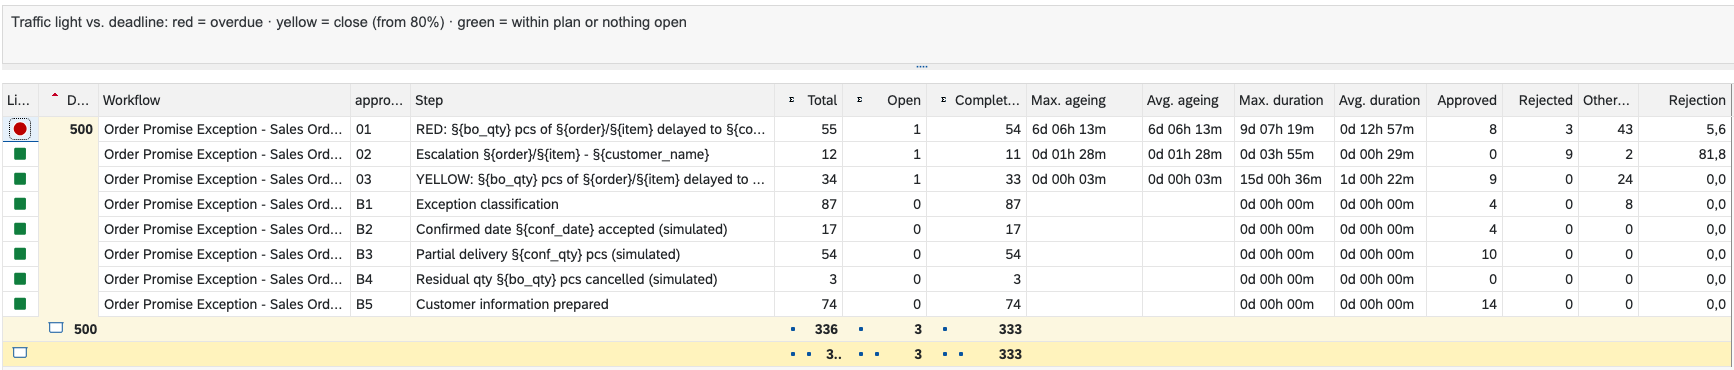Click the Workflow cell in the step B4 row
Screen dimensions: 1734x370
(224, 279)
